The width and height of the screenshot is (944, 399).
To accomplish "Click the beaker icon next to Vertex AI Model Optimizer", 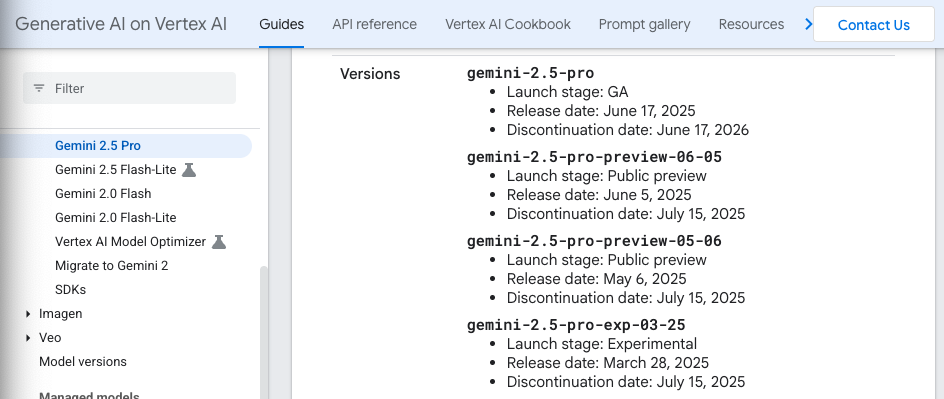I will click(x=219, y=242).
